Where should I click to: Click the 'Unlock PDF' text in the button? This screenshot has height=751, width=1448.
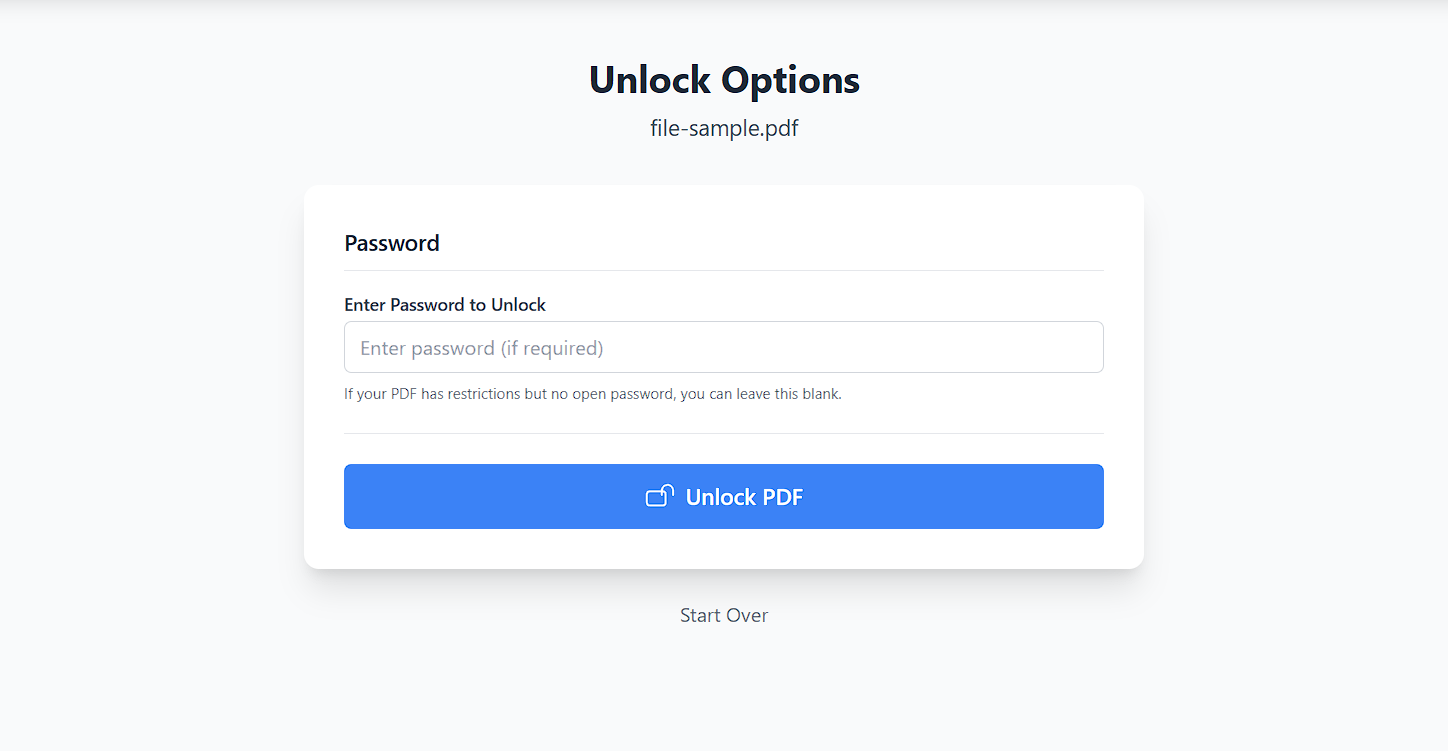(744, 497)
